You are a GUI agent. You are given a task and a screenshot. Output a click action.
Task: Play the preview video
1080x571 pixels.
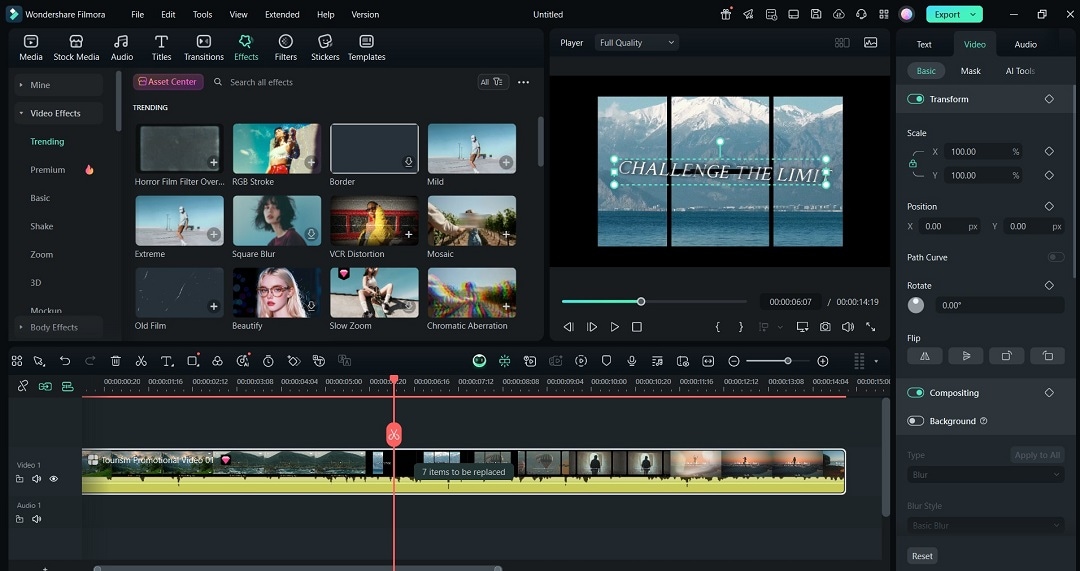click(614, 327)
